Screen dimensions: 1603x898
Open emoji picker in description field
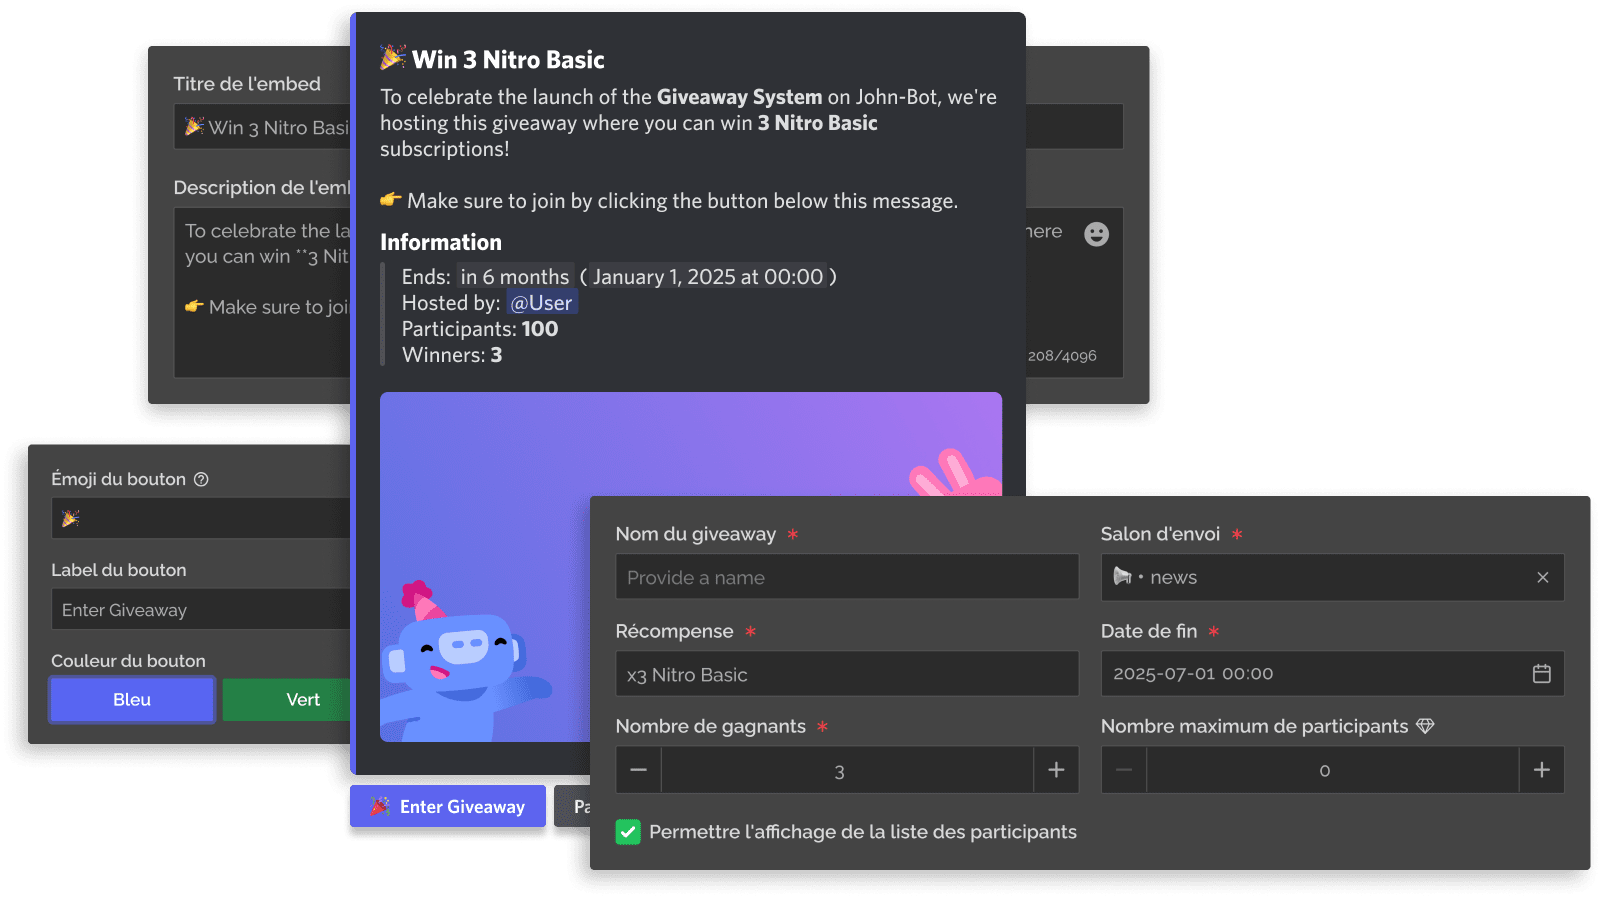pyautogui.click(x=1096, y=234)
